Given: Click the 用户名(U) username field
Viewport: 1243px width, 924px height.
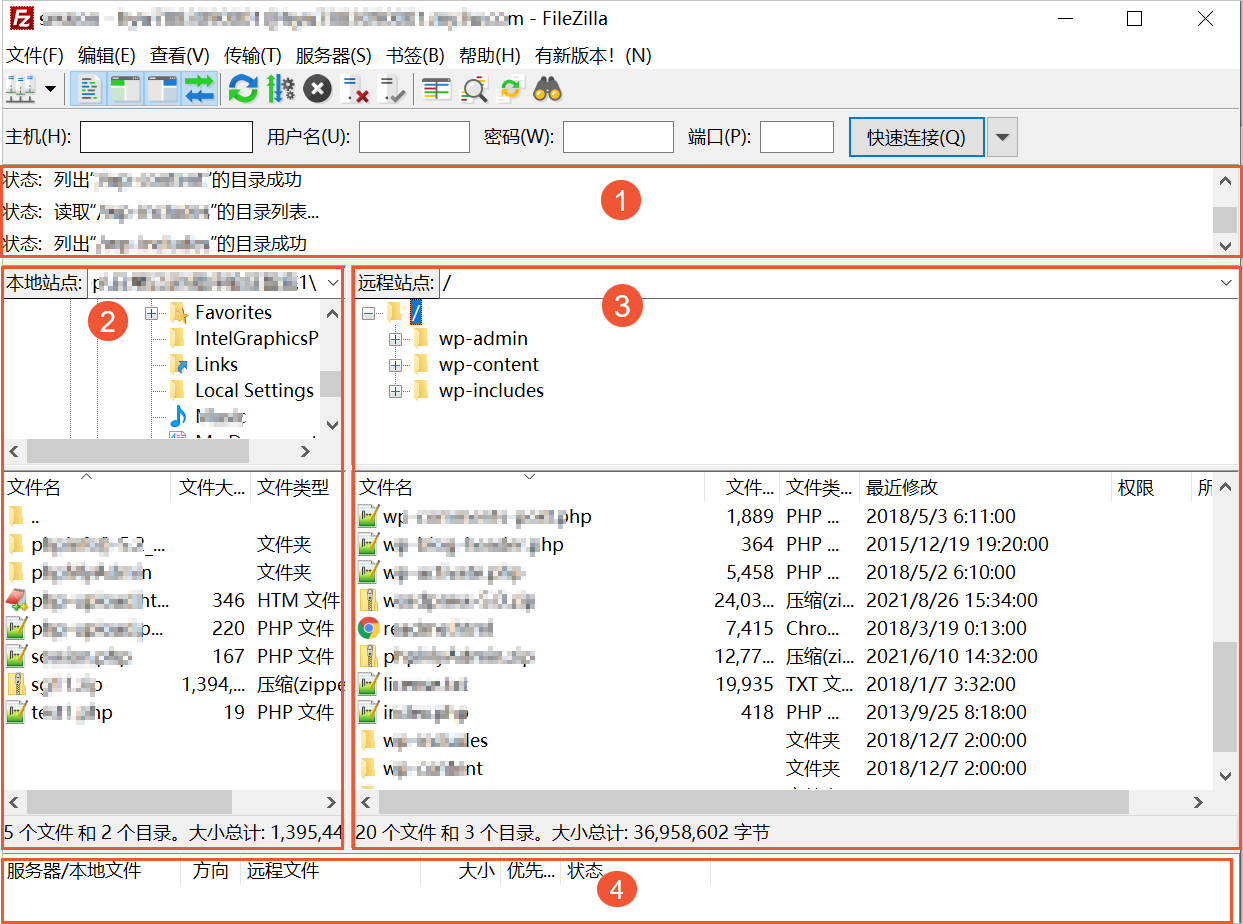Looking at the screenshot, I should (414, 137).
